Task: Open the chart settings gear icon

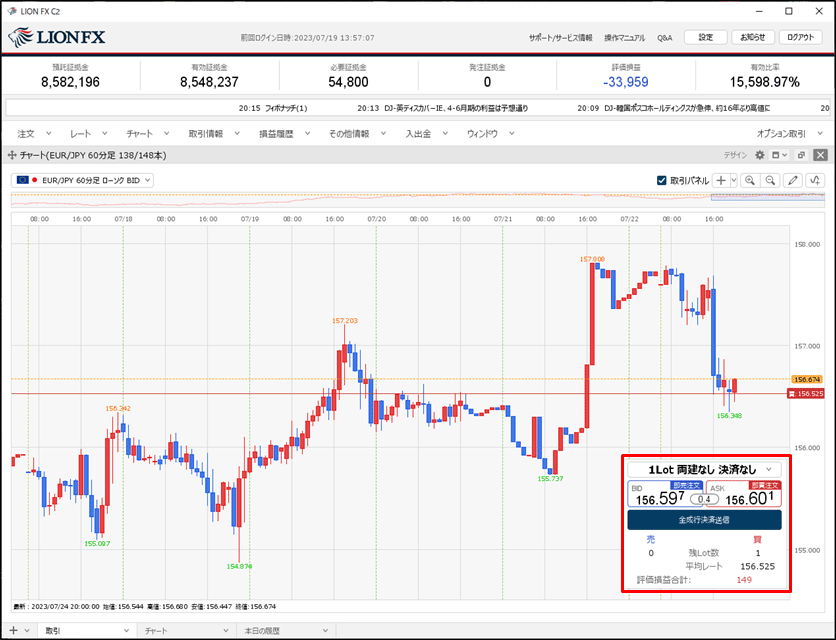Action: coord(760,155)
